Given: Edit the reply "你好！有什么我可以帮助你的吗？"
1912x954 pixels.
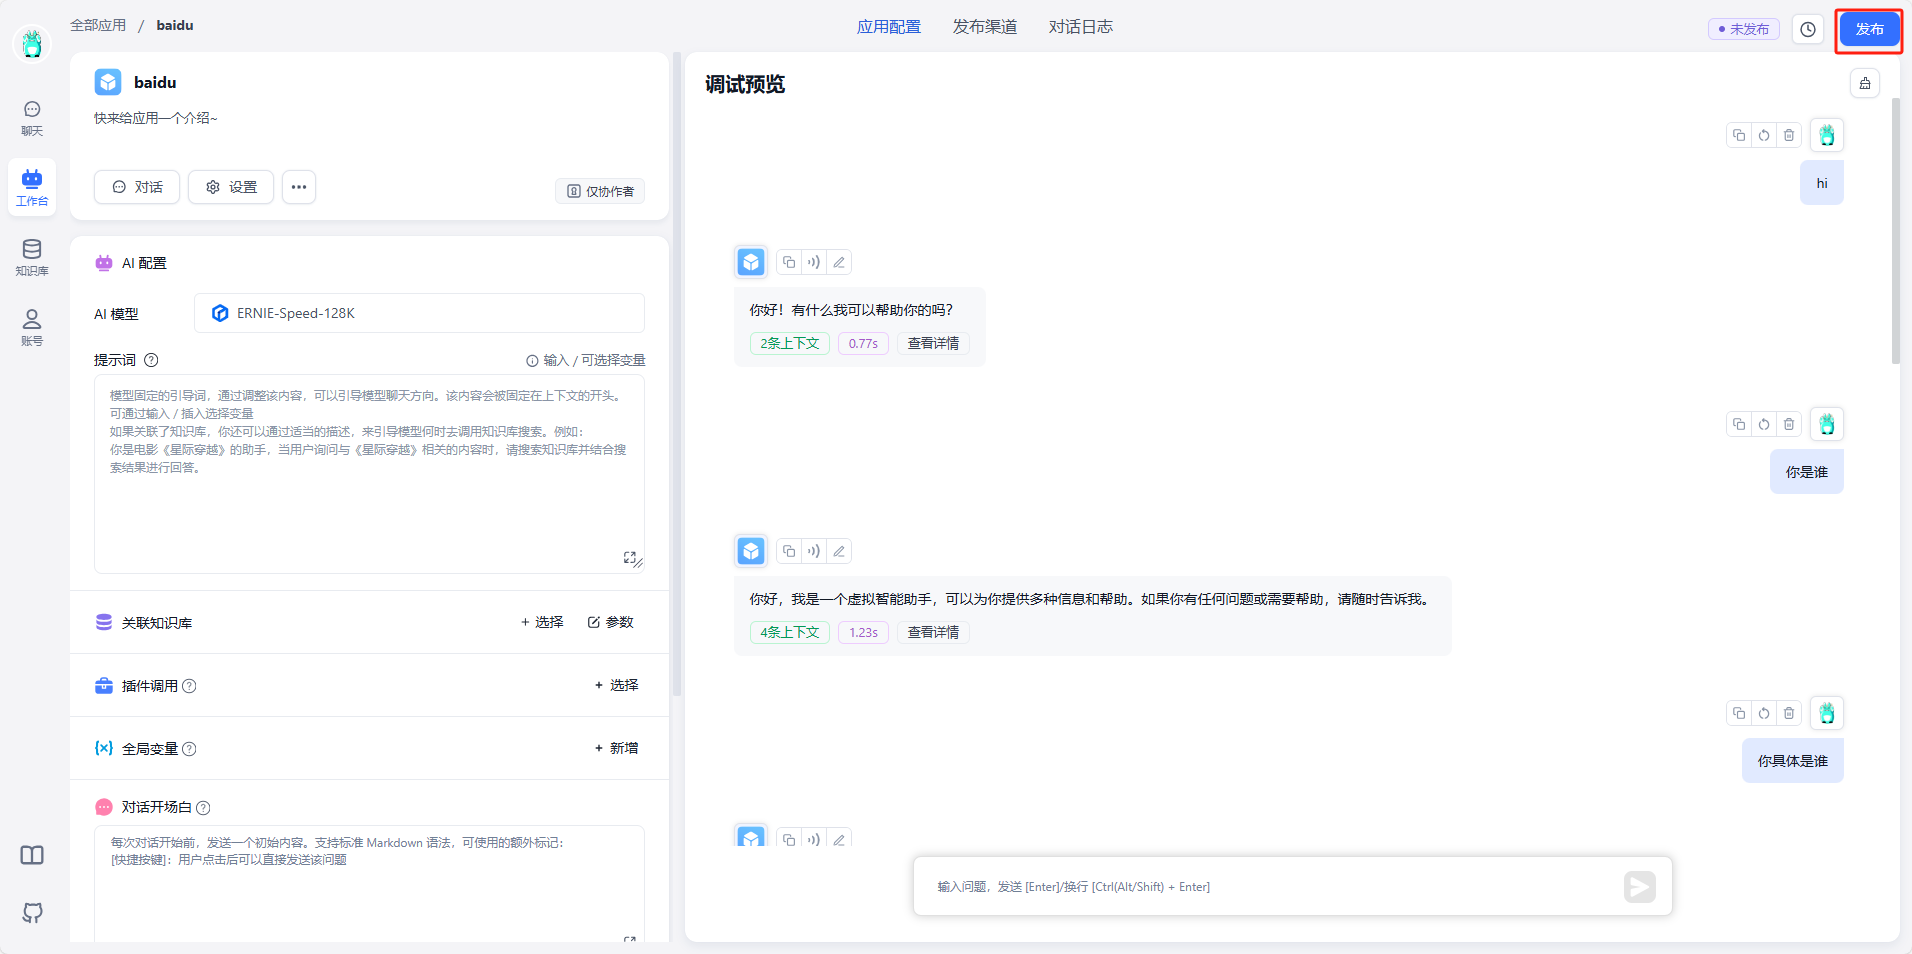Looking at the screenshot, I should point(839,262).
